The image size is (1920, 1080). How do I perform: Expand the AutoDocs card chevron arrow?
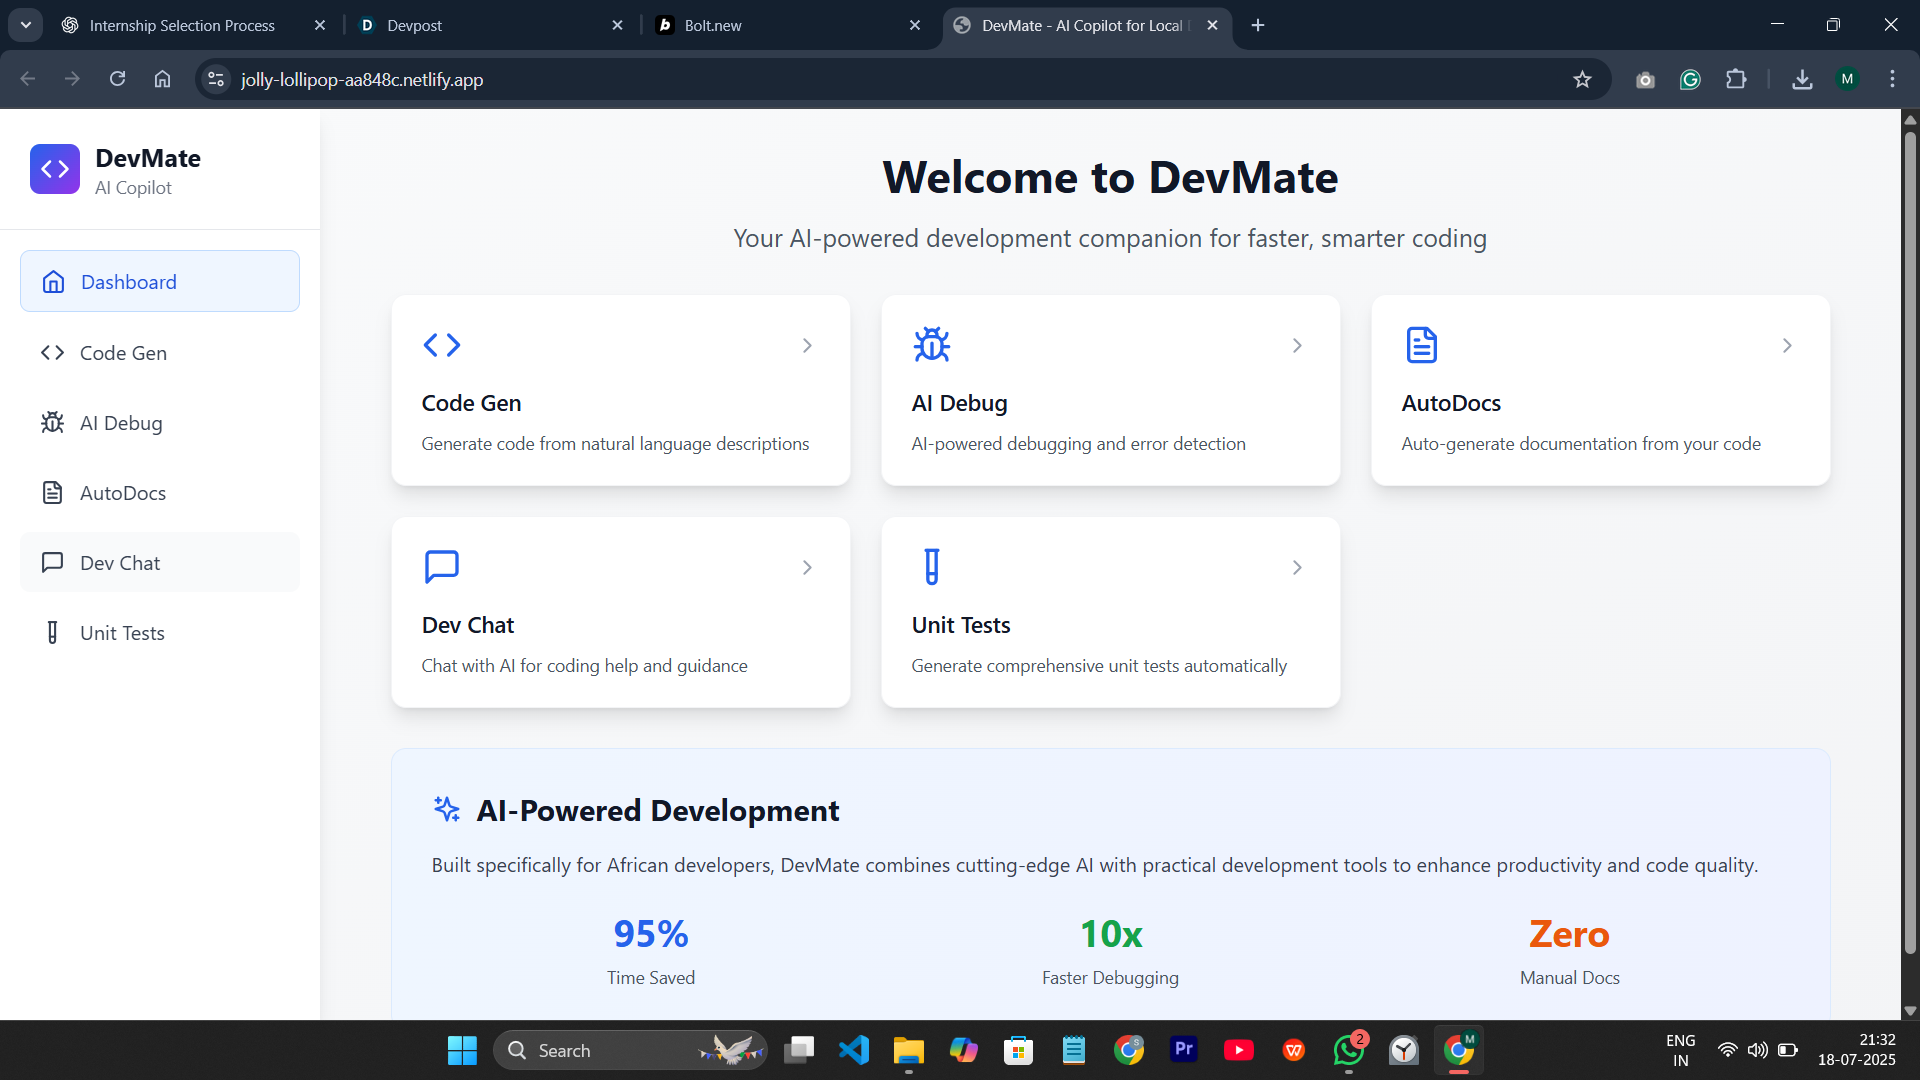pyautogui.click(x=1787, y=346)
